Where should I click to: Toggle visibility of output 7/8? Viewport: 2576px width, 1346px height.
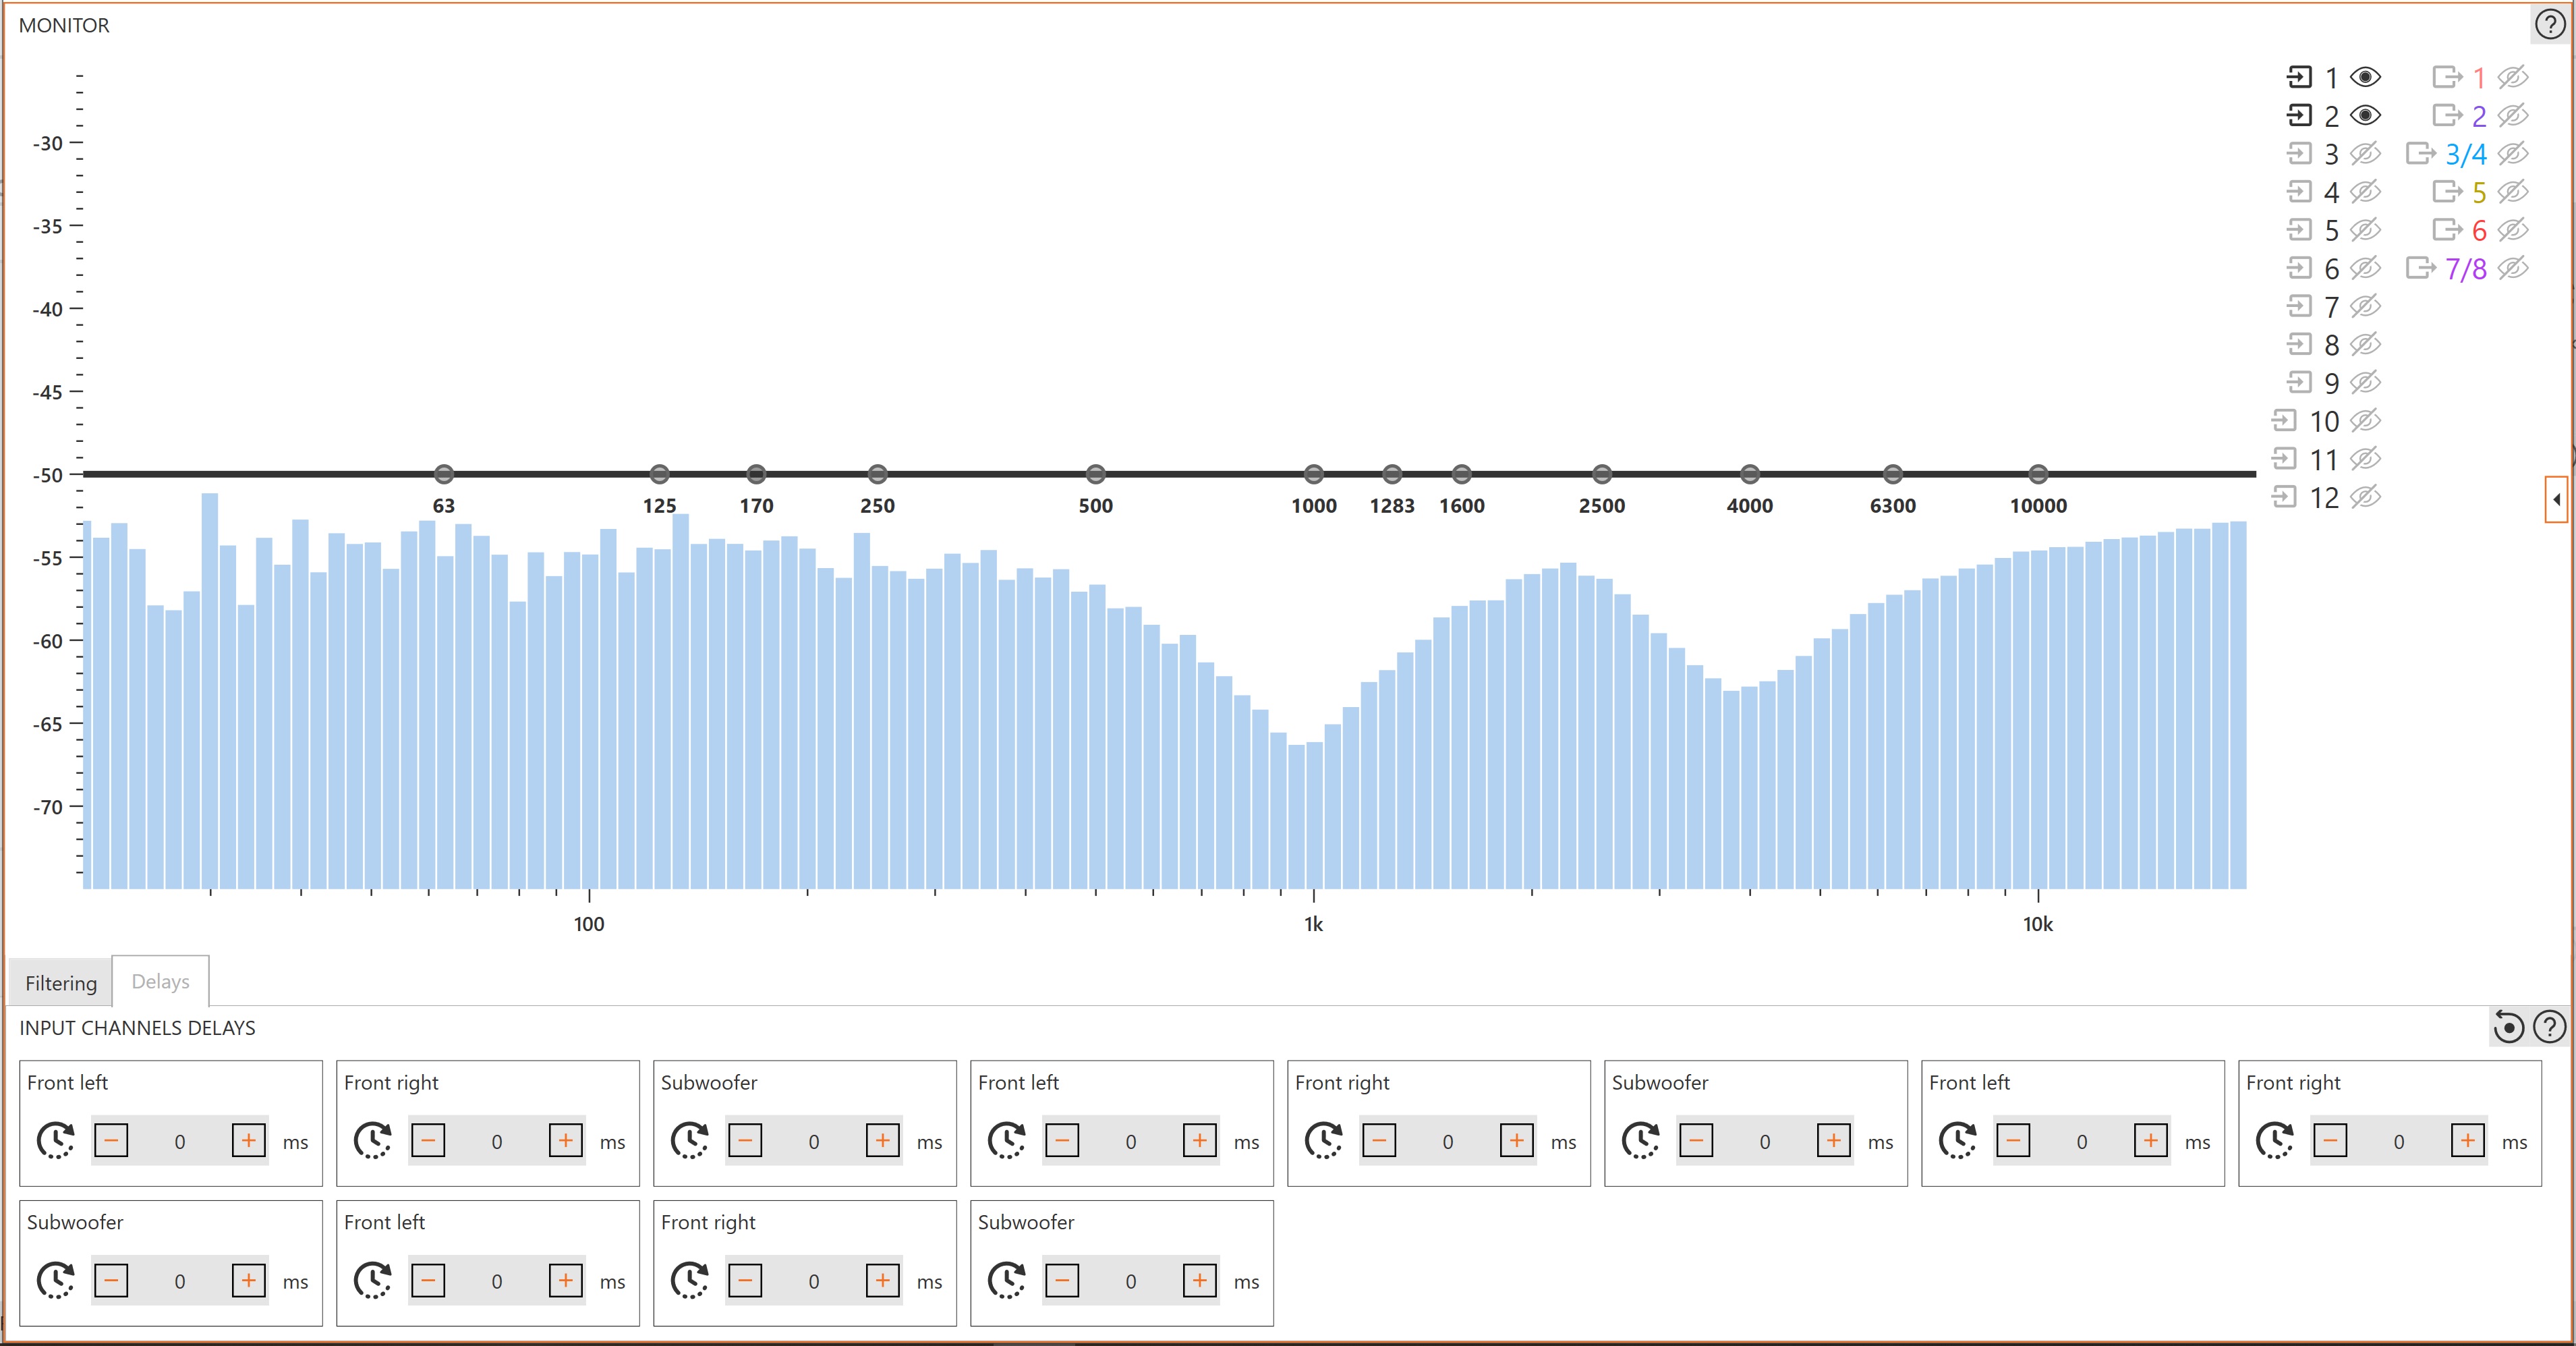click(2513, 268)
